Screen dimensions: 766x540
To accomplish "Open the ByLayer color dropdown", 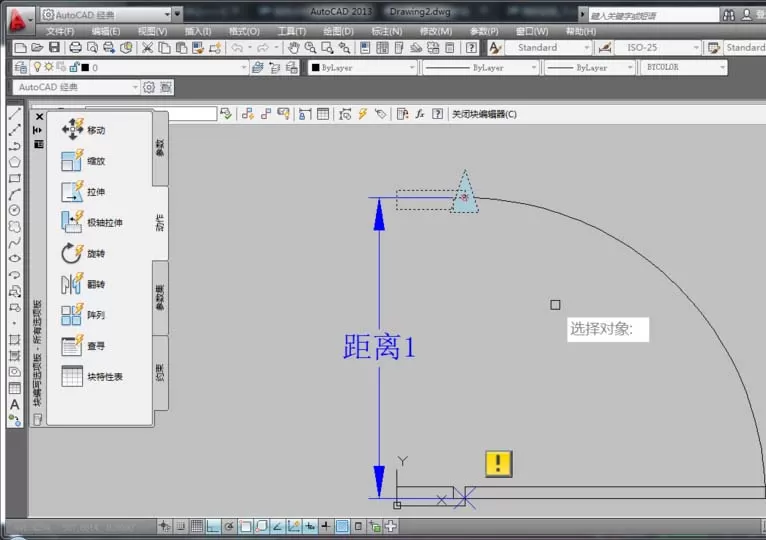I will [362, 67].
